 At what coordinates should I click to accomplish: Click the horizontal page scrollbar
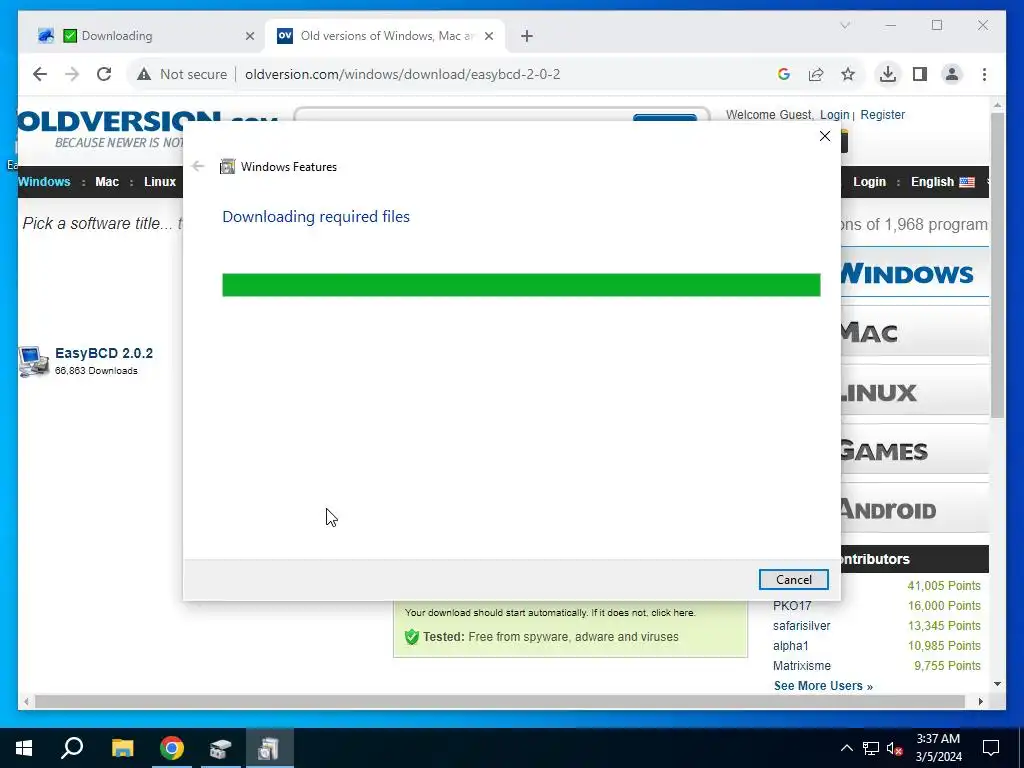pos(500,701)
